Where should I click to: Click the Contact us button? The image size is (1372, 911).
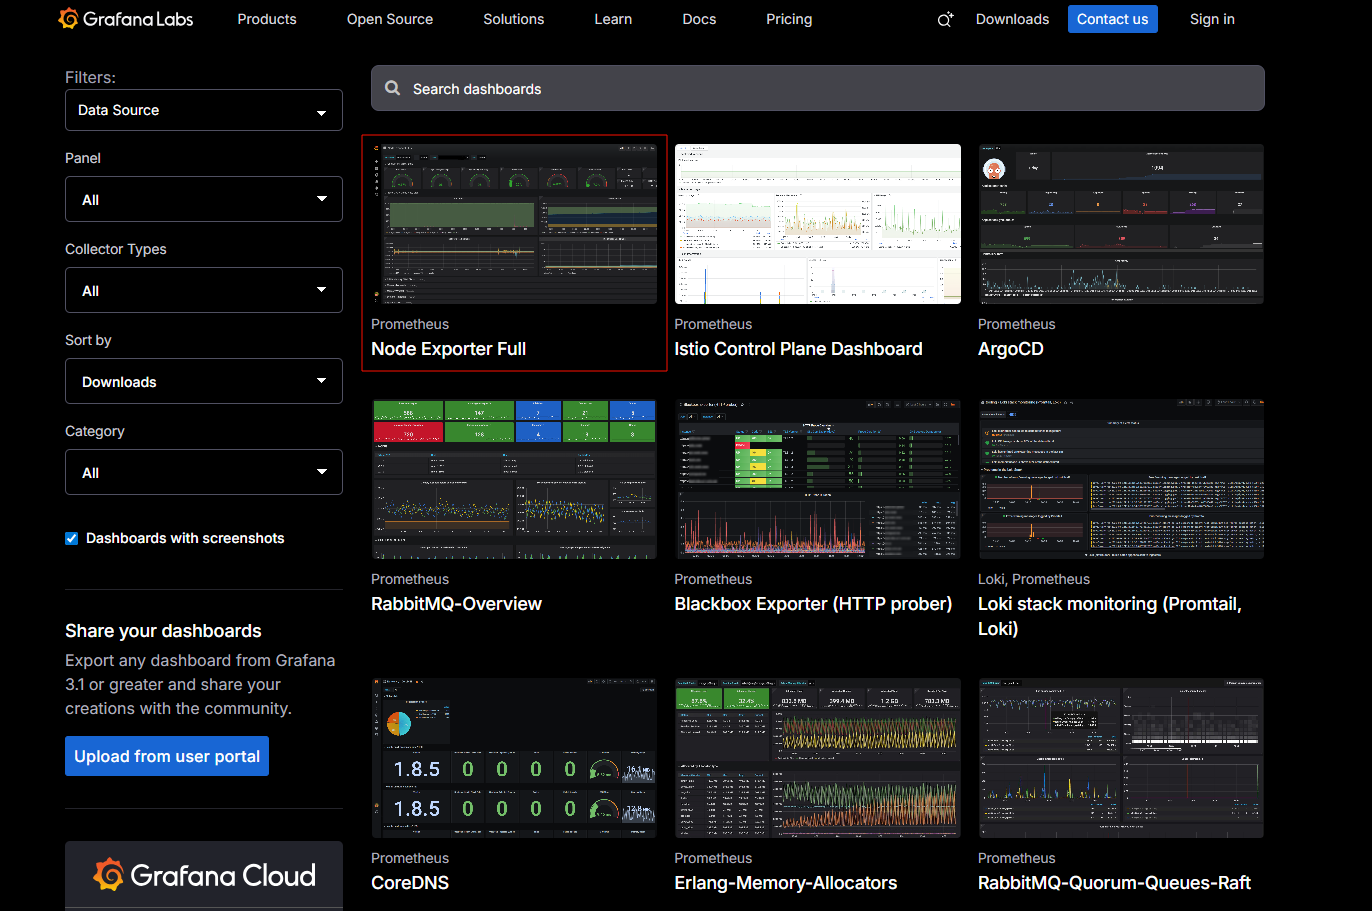coord(1112,19)
